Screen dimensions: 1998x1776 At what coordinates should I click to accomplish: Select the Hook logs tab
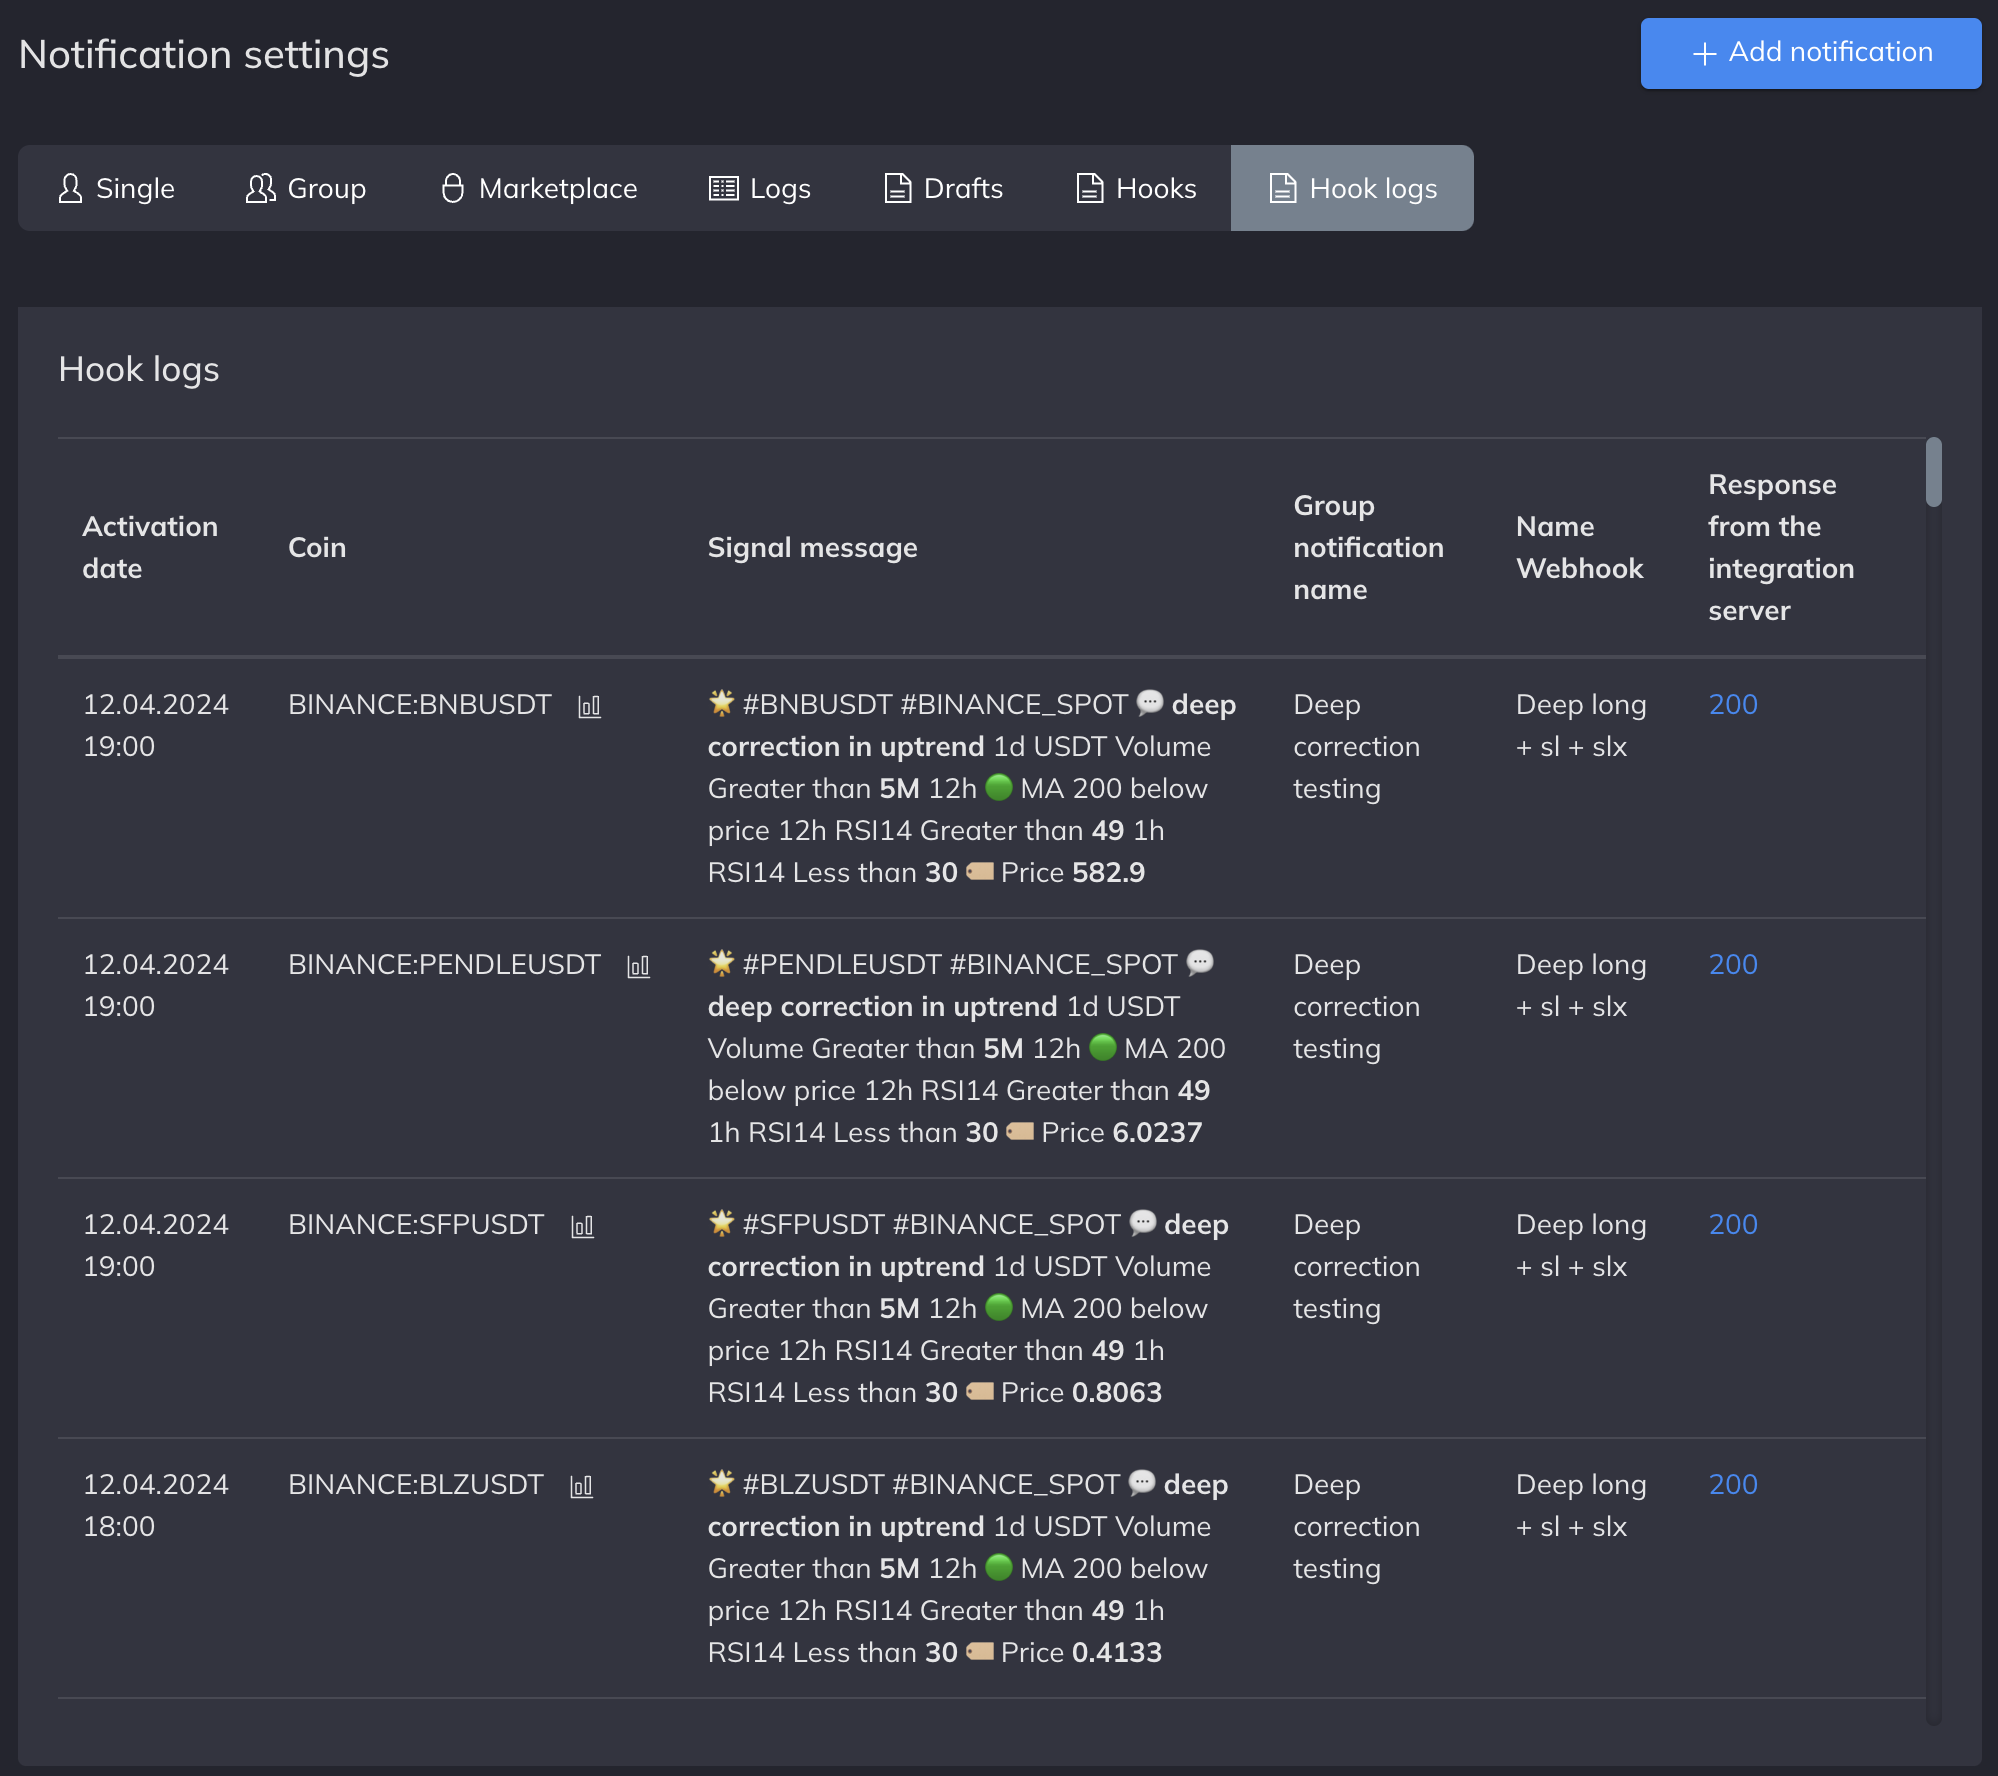click(1352, 188)
